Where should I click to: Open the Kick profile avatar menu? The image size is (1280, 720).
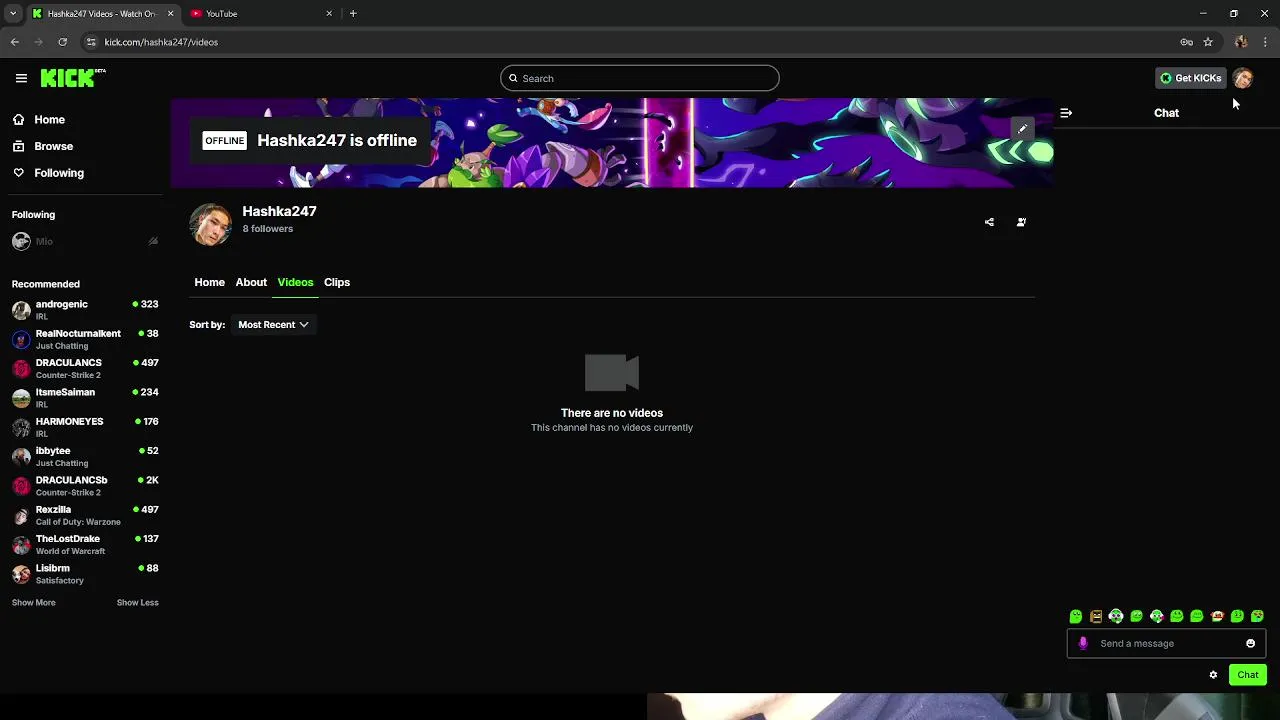pyautogui.click(x=1242, y=78)
